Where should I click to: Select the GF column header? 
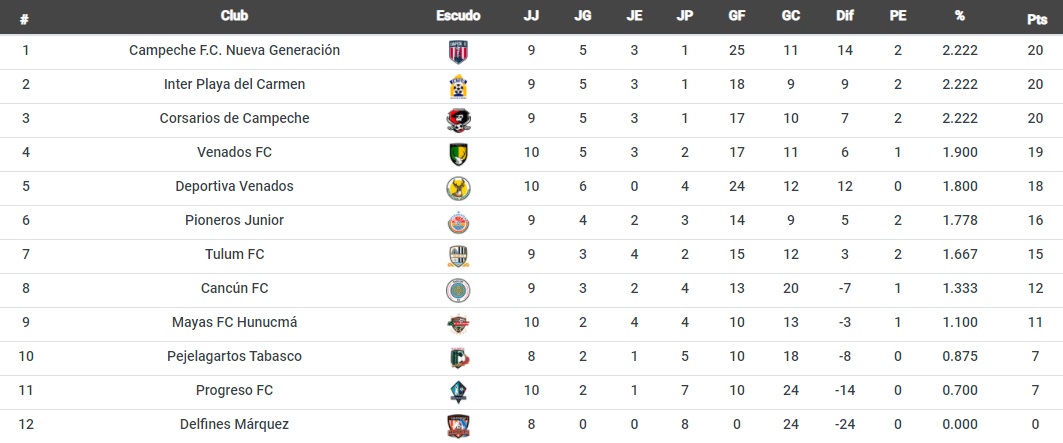736,16
